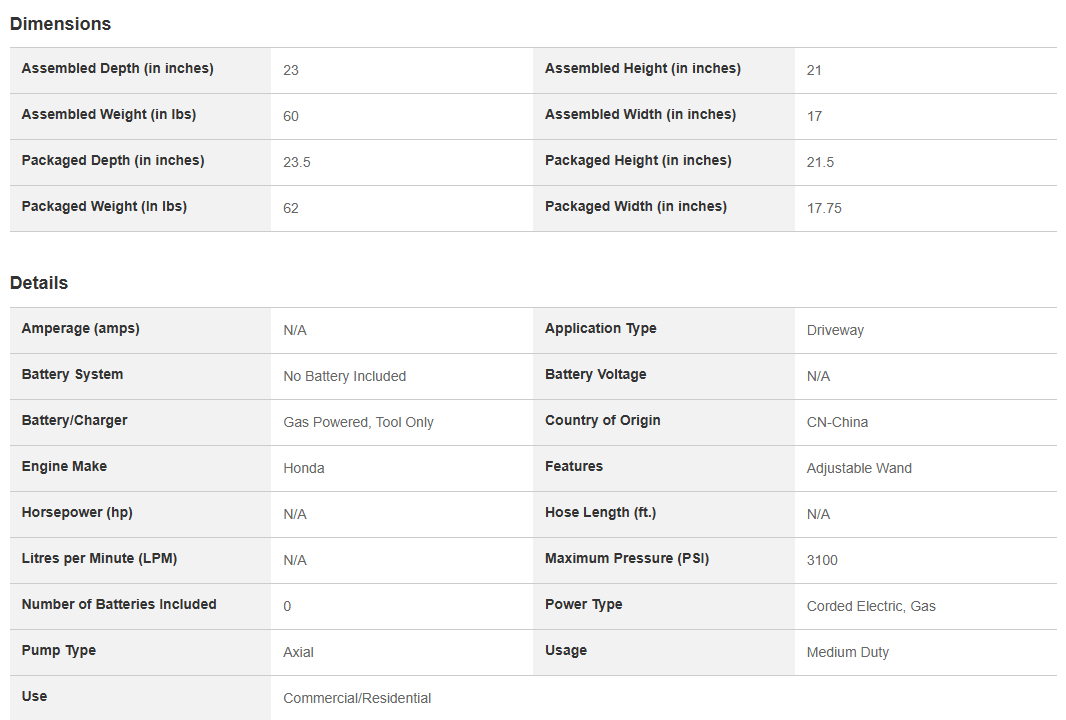
Task: Click the Details section heading
Action: click(39, 283)
